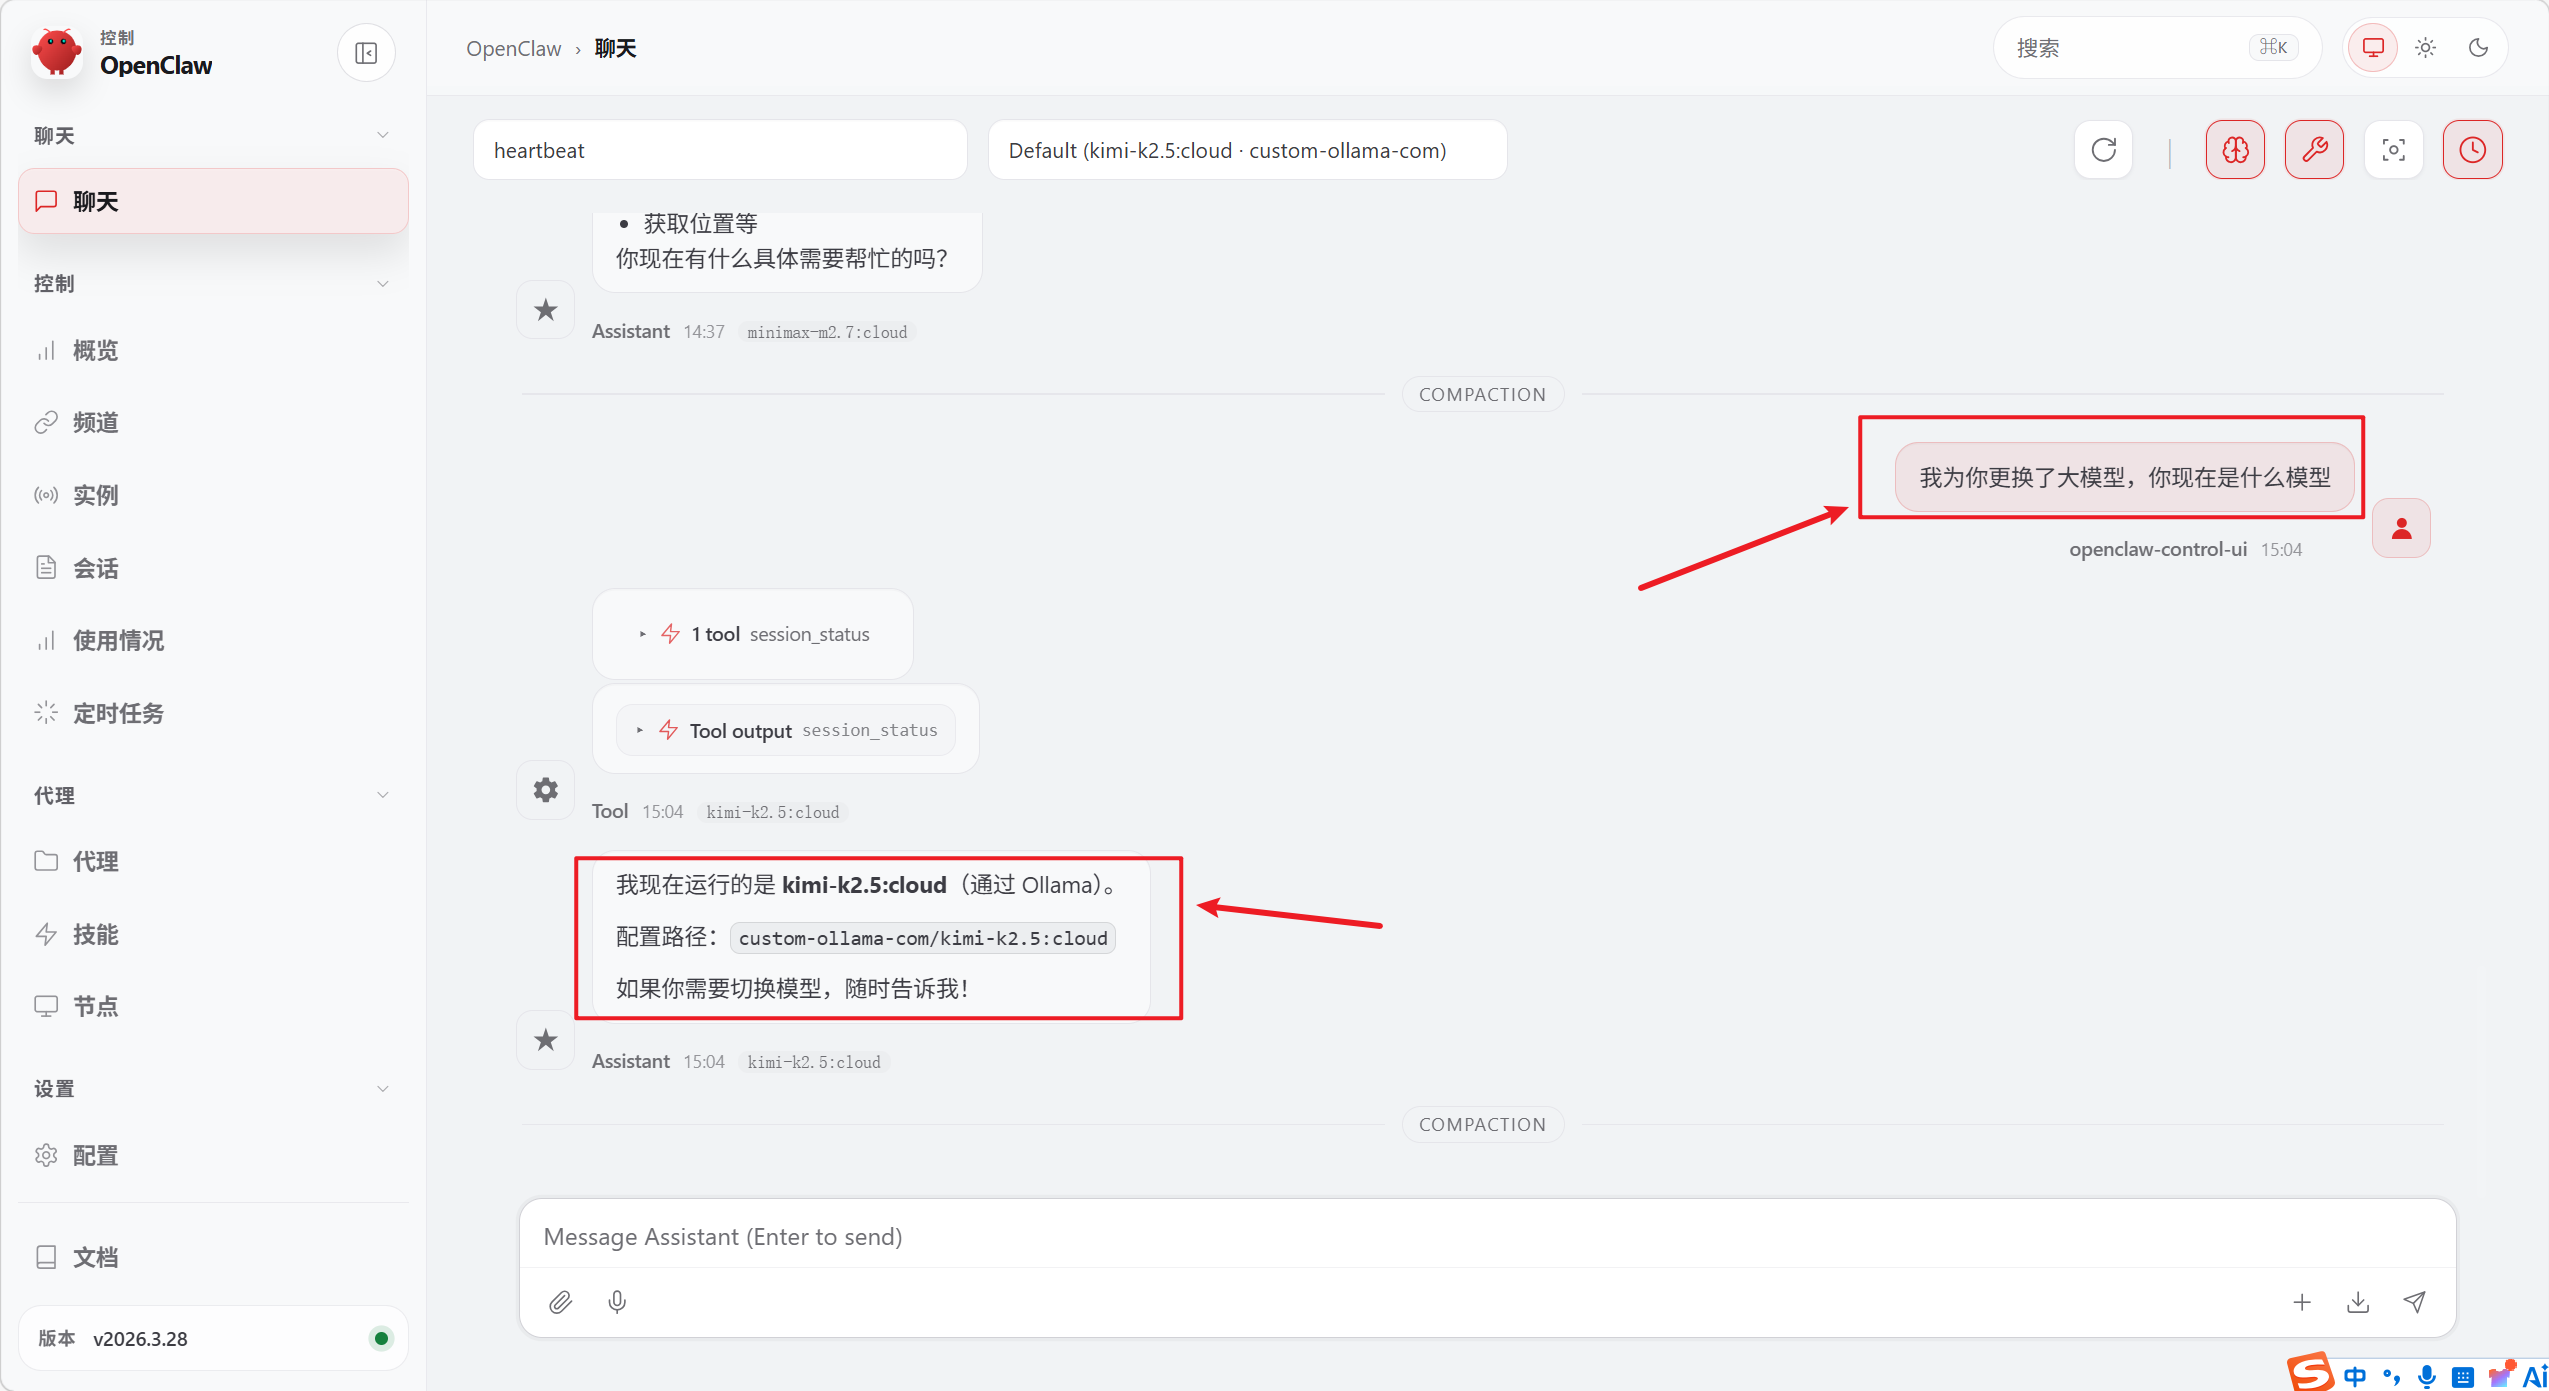Click the 文档 docs link
Image resolution: width=2549 pixels, height=1391 pixels.
pyautogui.click(x=95, y=1257)
